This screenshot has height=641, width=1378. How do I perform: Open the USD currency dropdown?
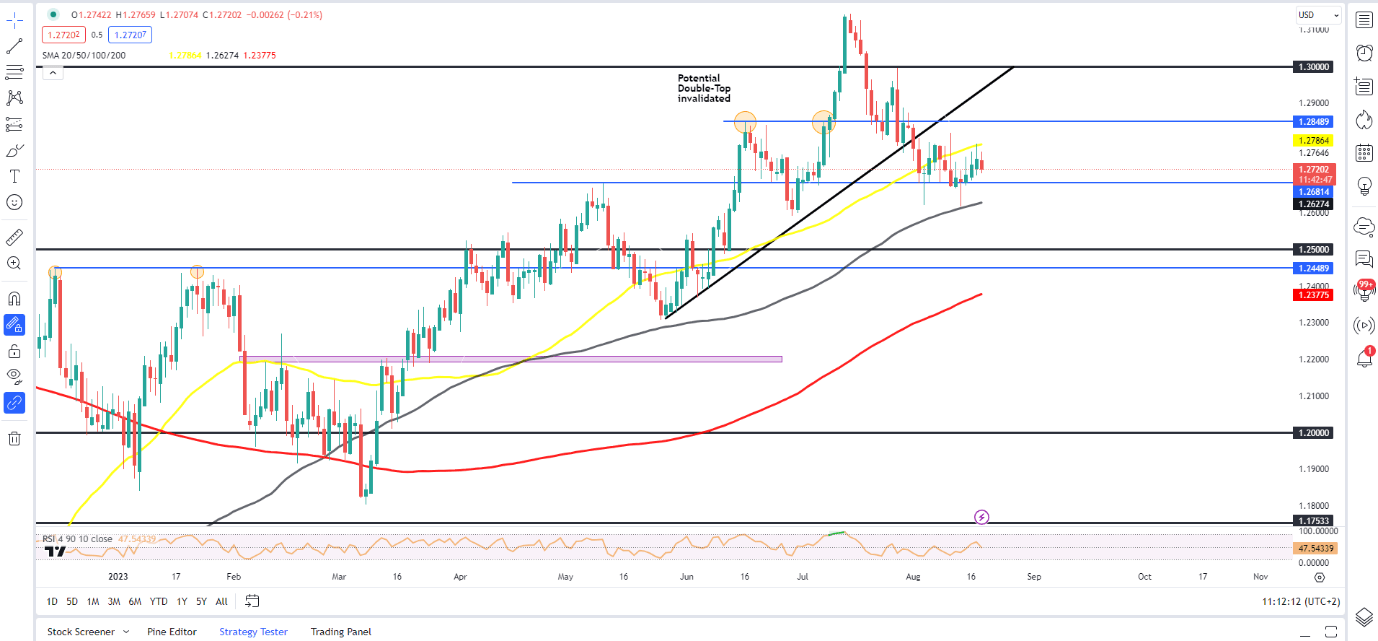coord(1319,15)
